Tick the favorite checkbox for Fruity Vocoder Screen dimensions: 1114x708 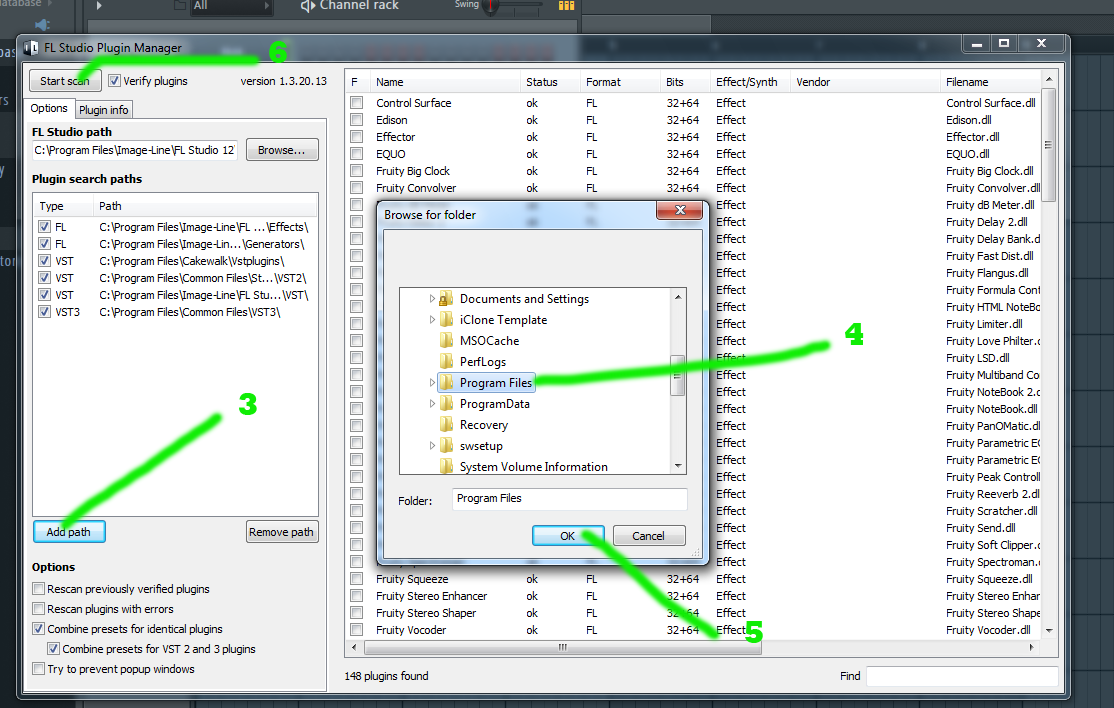click(357, 630)
